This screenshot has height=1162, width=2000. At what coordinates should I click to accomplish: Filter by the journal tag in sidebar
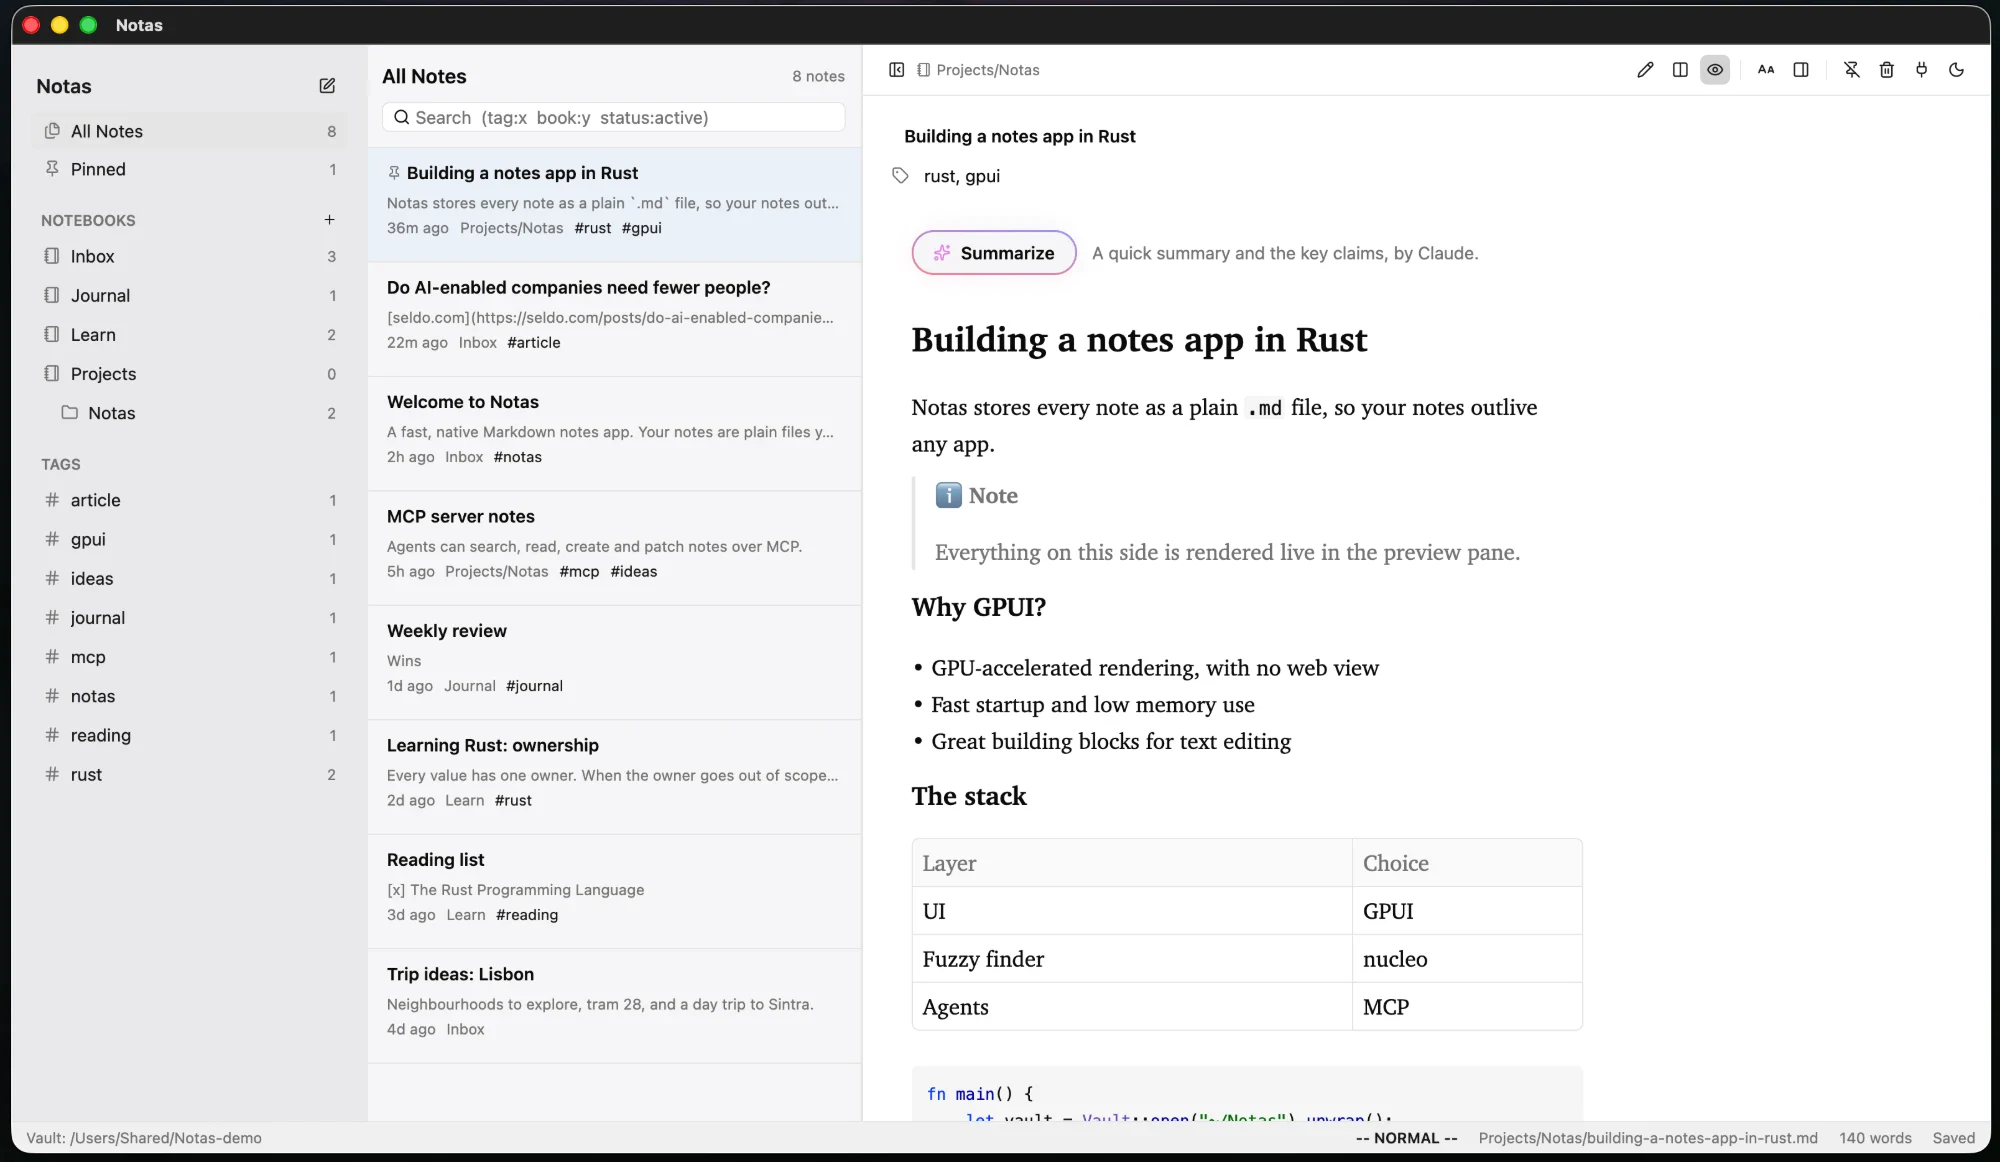click(190, 618)
